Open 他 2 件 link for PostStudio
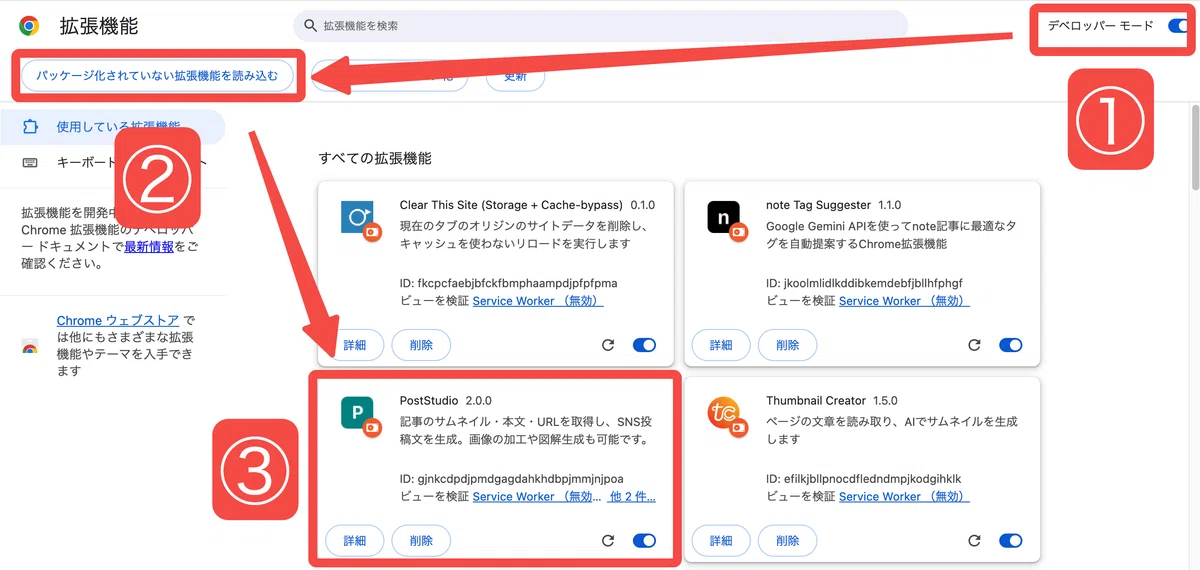 click(x=633, y=497)
